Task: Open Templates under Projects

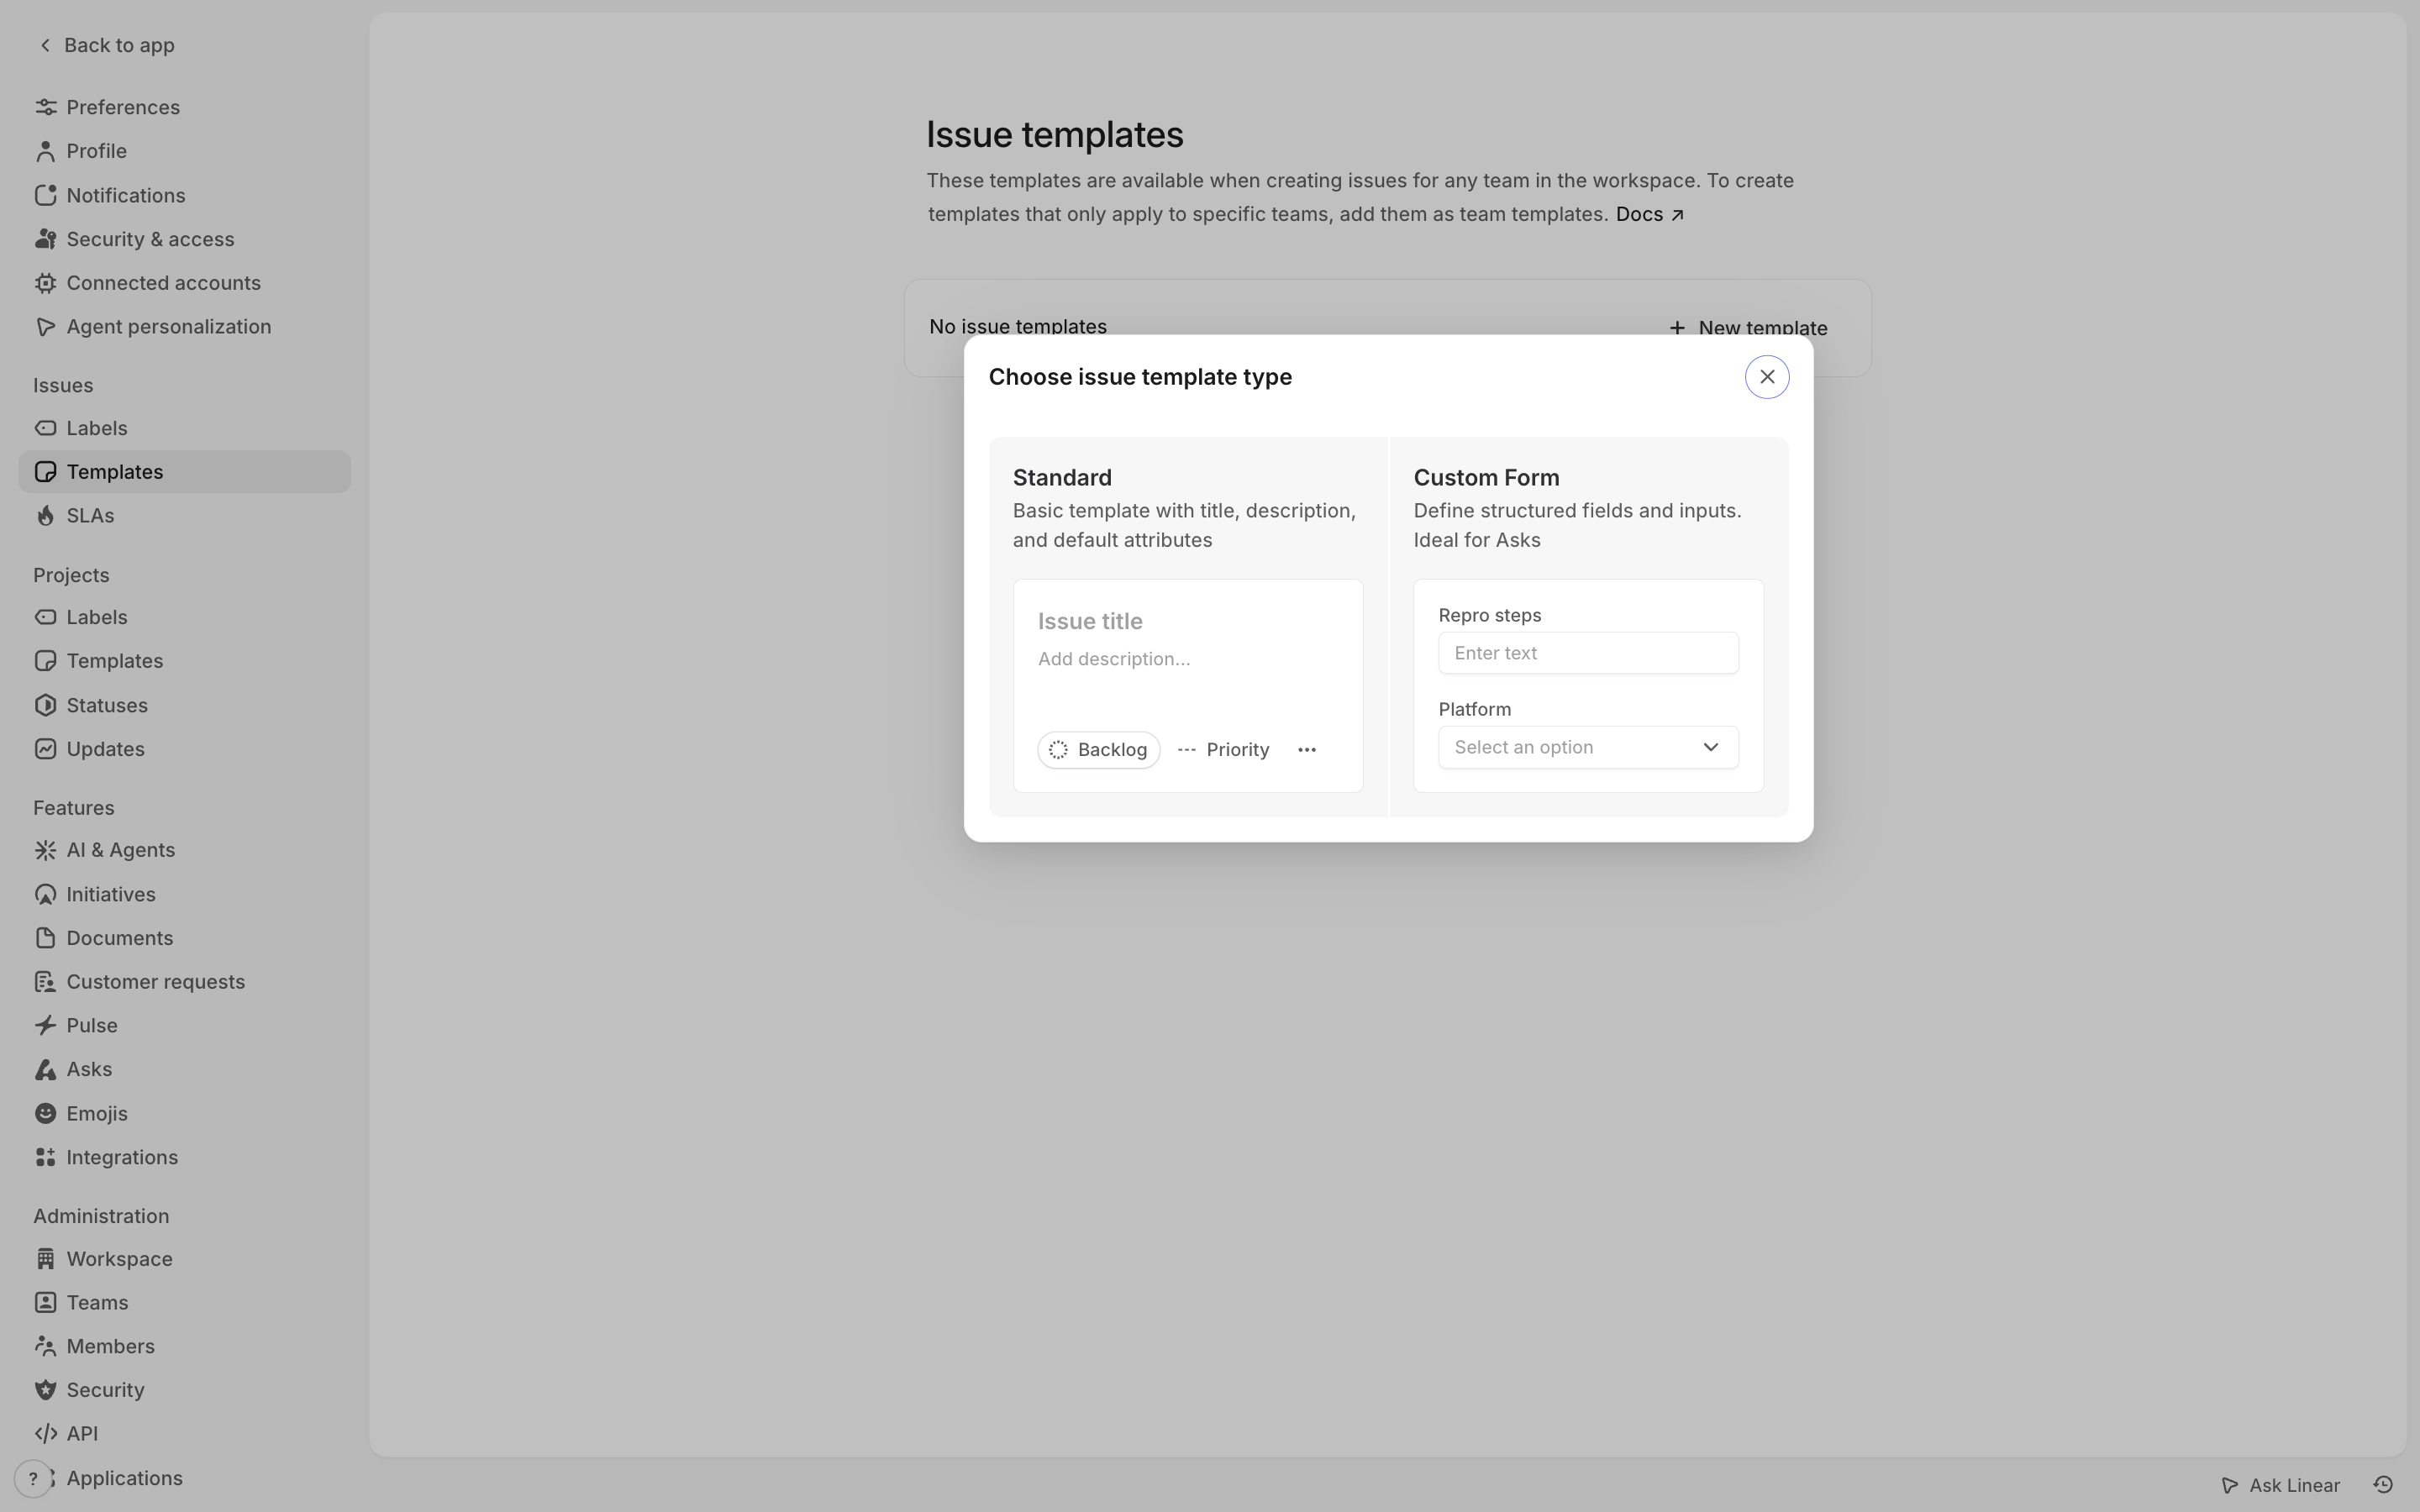Action: coord(184,661)
